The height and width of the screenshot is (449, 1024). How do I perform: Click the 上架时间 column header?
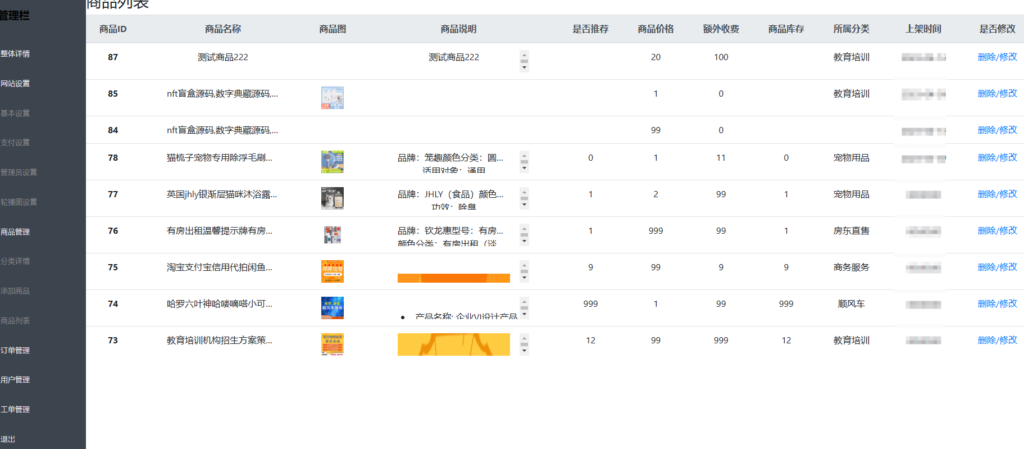click(x=923, y=29)
